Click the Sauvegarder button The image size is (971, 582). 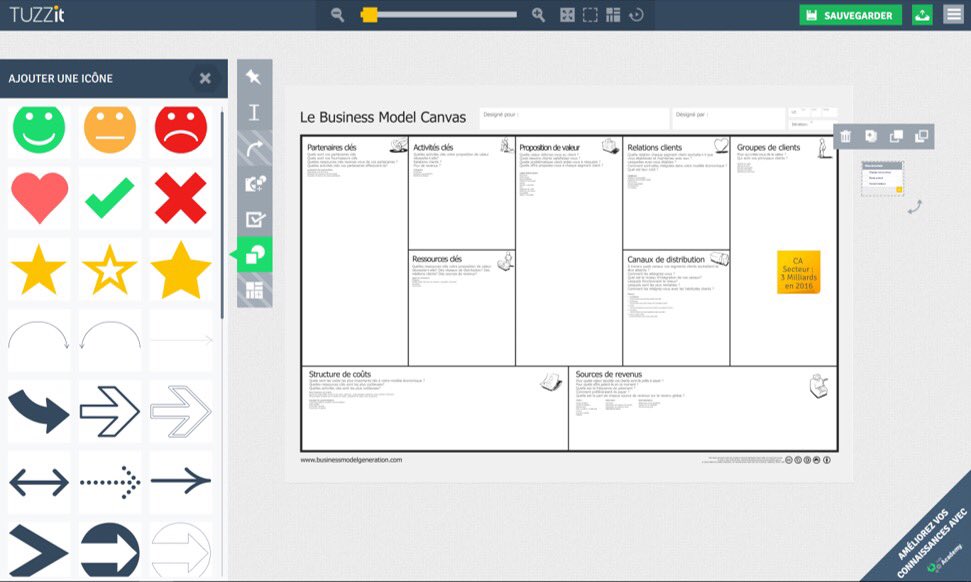click(x=850, y=15)
